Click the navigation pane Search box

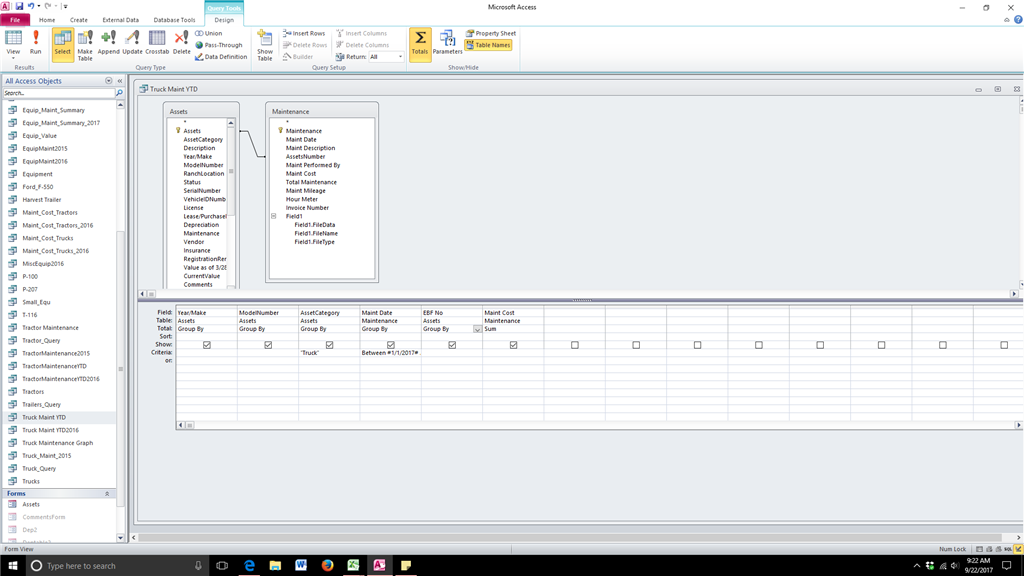tap(58, 93)
